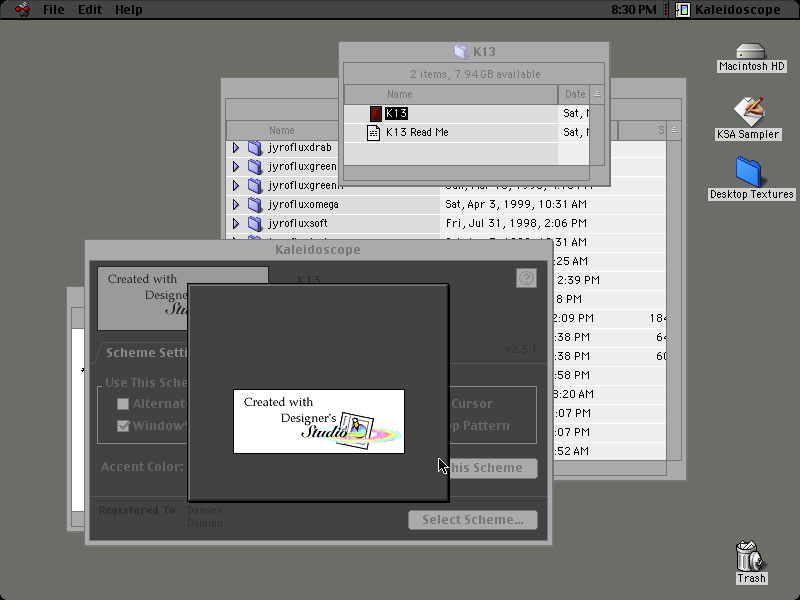Click the jyrofluxsoft date Fri, Jul 31, 1998
This screenshot has height=600, width=800.
516,223
